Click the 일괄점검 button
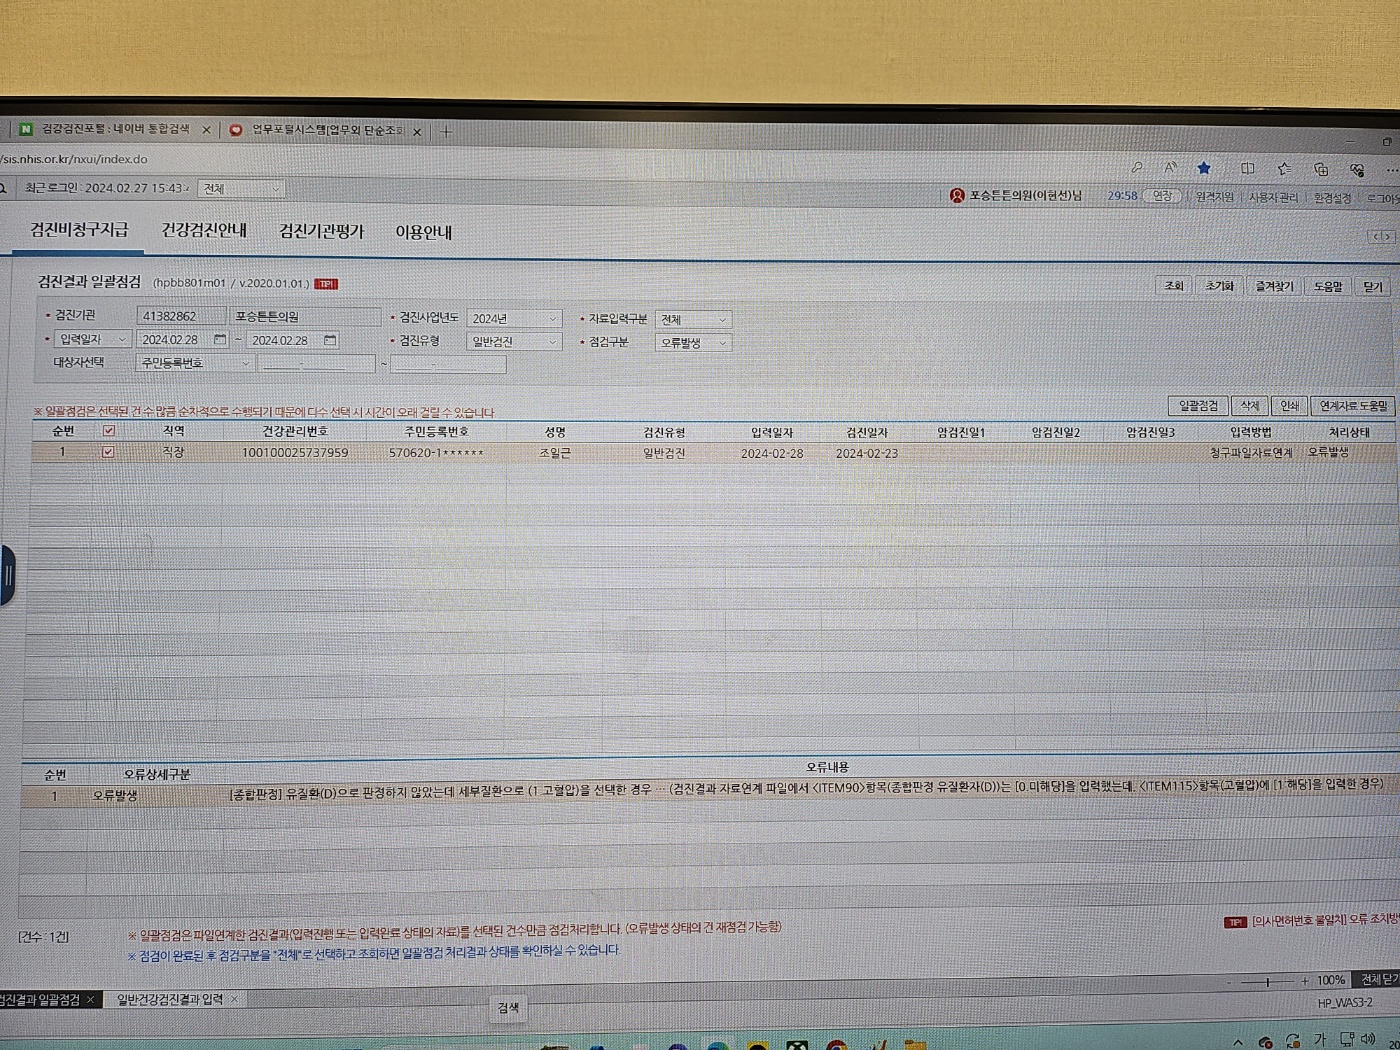 coord(1198,405)
